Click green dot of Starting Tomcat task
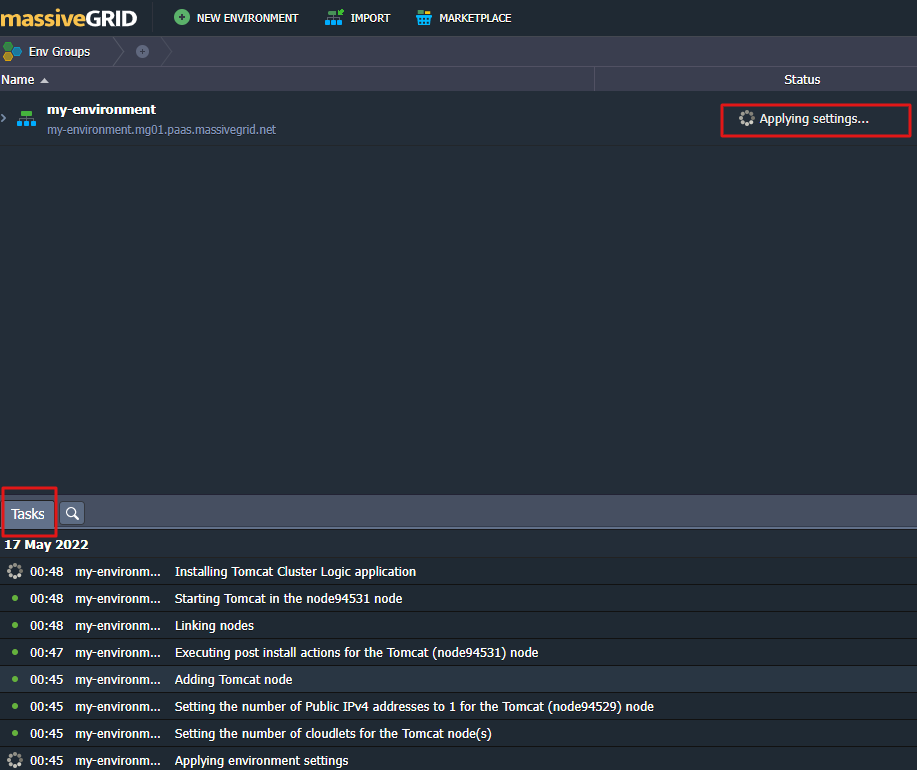 pos(15,598)
